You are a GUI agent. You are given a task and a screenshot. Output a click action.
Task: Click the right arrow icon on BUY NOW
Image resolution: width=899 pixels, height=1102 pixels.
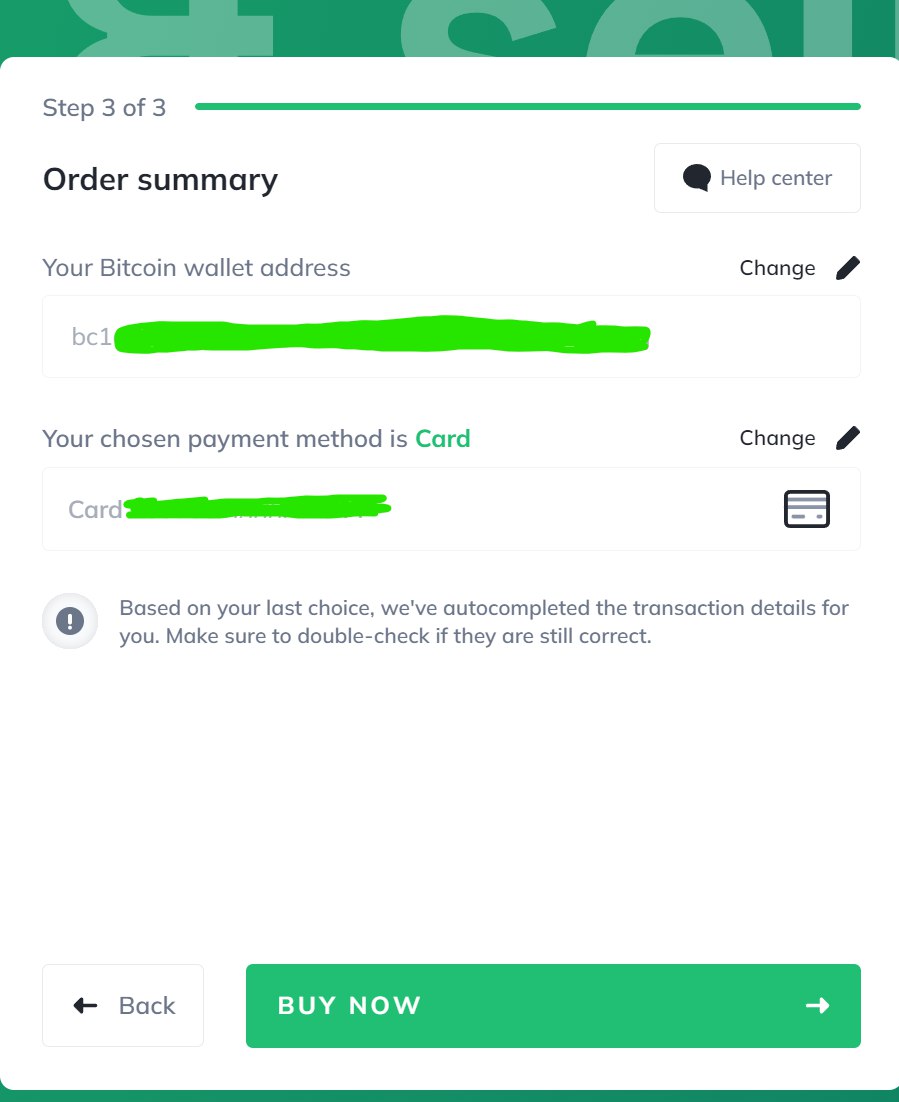point(817,1006)
